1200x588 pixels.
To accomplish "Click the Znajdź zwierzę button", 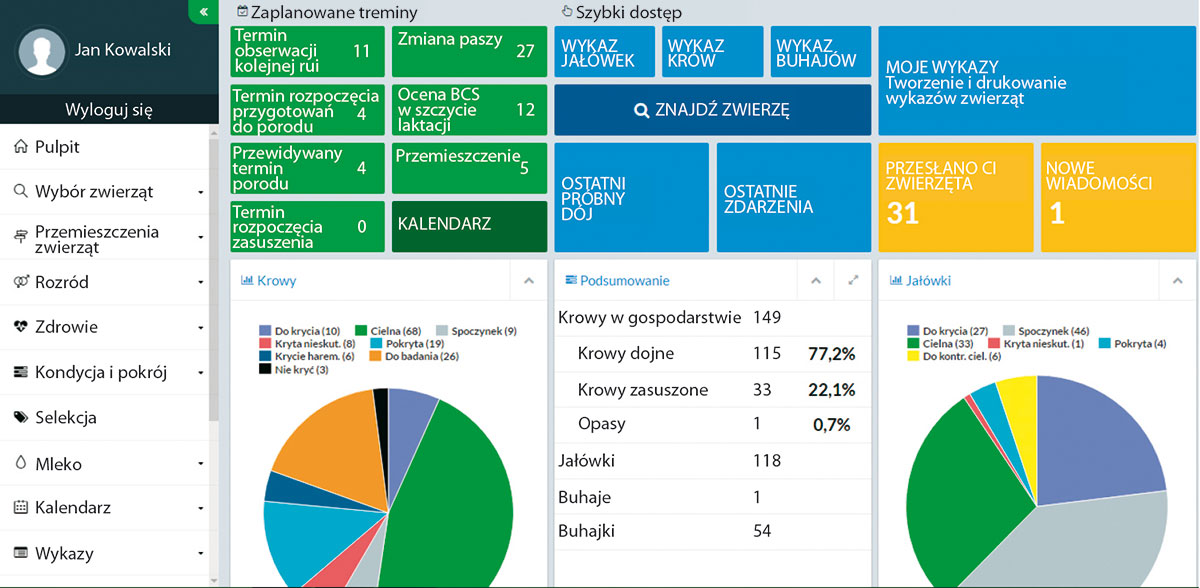I will (713, 110).
